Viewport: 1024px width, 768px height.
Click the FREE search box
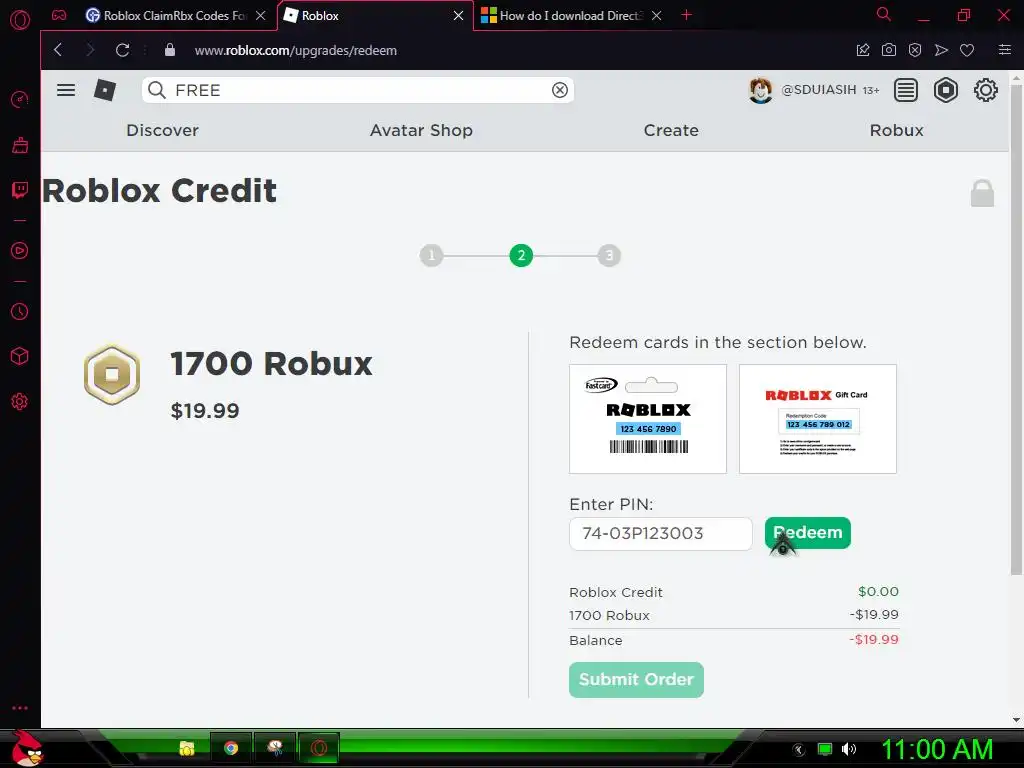358,90
